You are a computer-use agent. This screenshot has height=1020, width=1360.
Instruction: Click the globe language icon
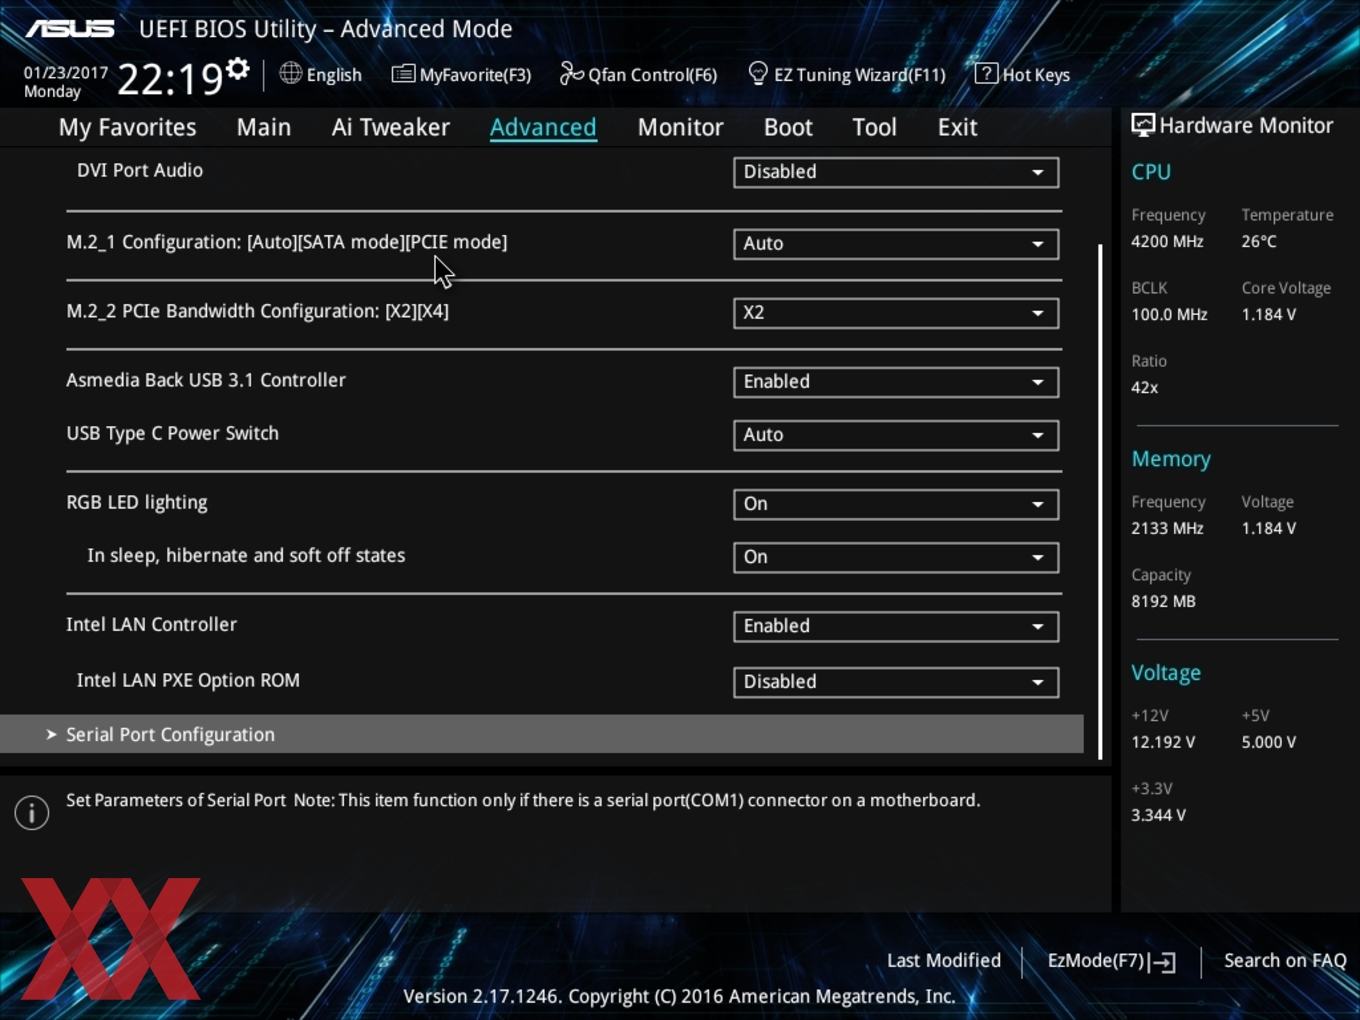click(290, 73)
